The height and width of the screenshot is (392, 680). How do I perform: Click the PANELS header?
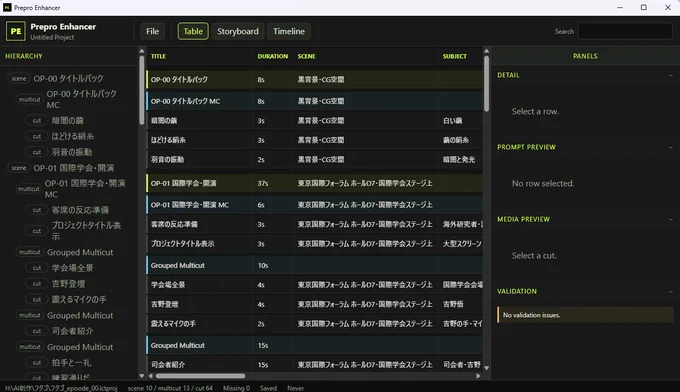(585, 56)
